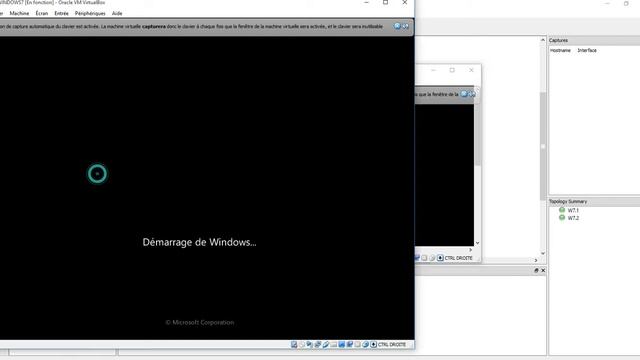Open the Périphériques menu
The width and height of the screenshot is (640, 360).
90,13
